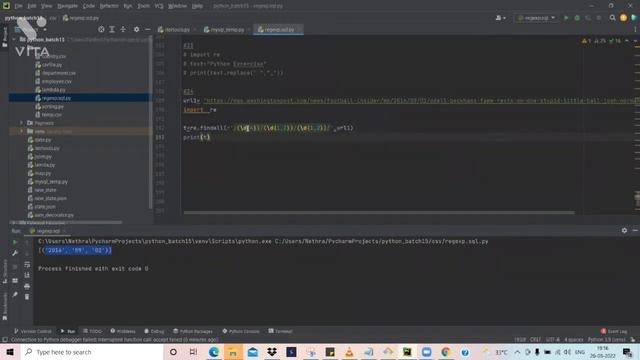Clear console with the trash icon
This screenshot has height=360, width=640.
[27, 297]
